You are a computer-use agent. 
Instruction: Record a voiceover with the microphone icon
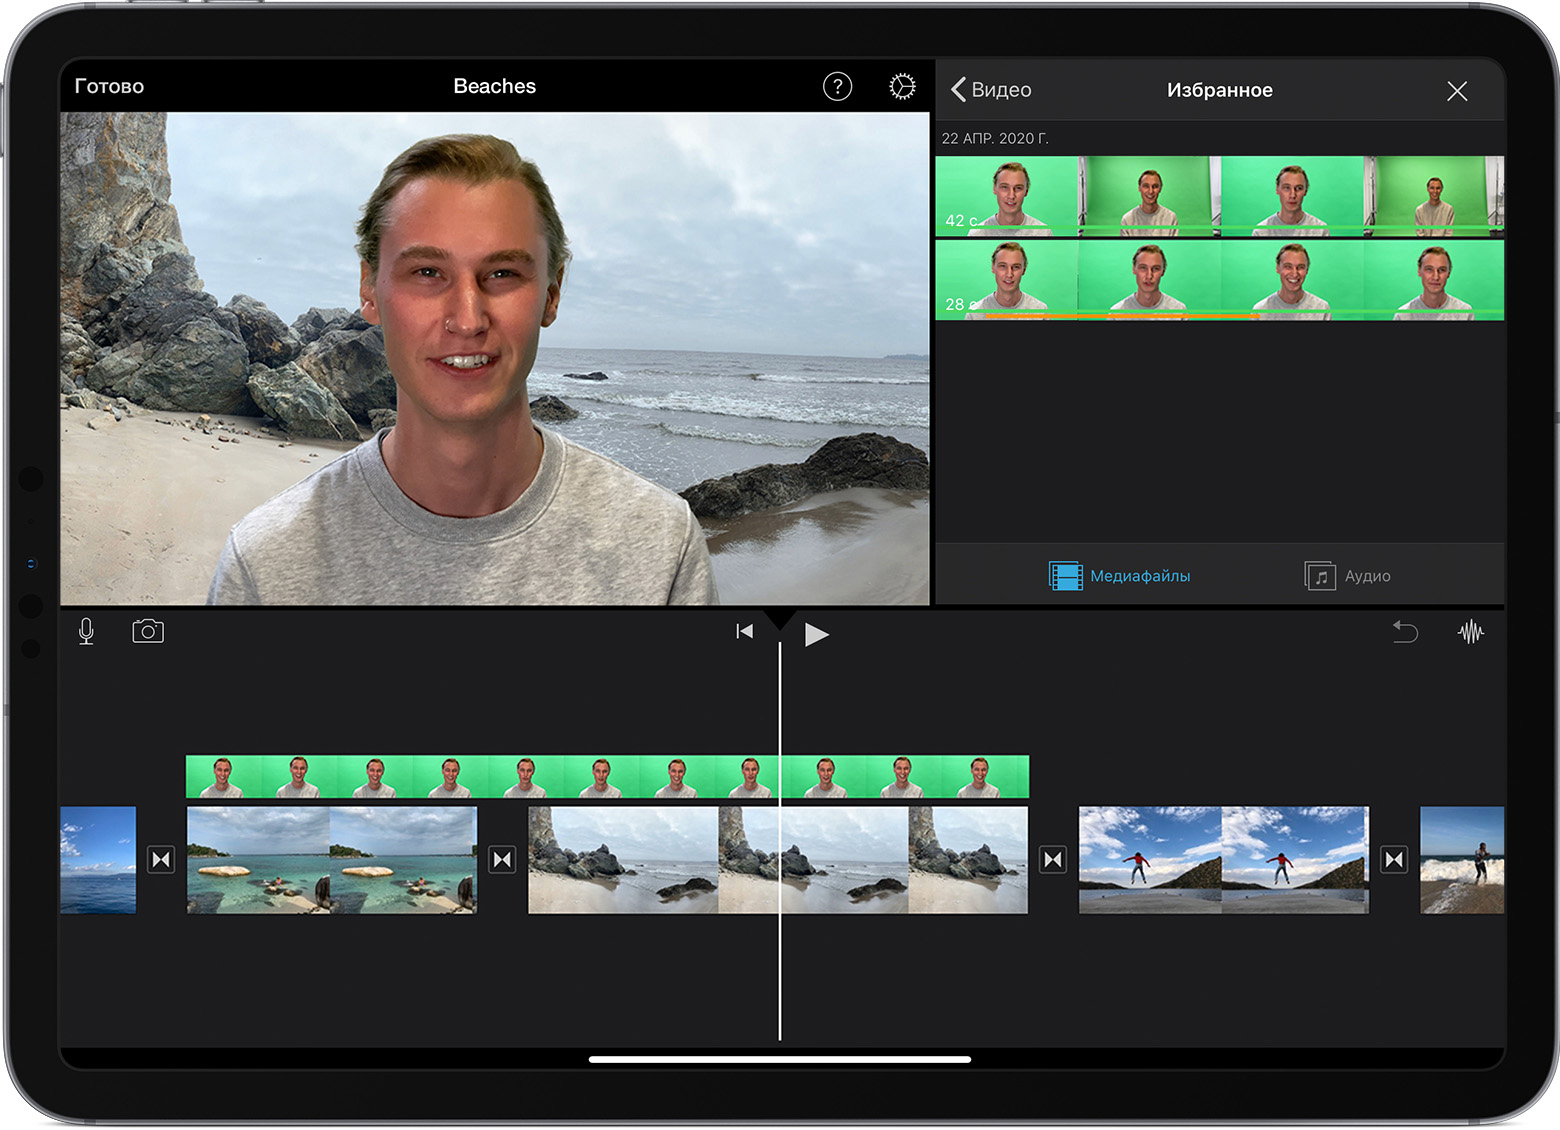coord(86,631)
